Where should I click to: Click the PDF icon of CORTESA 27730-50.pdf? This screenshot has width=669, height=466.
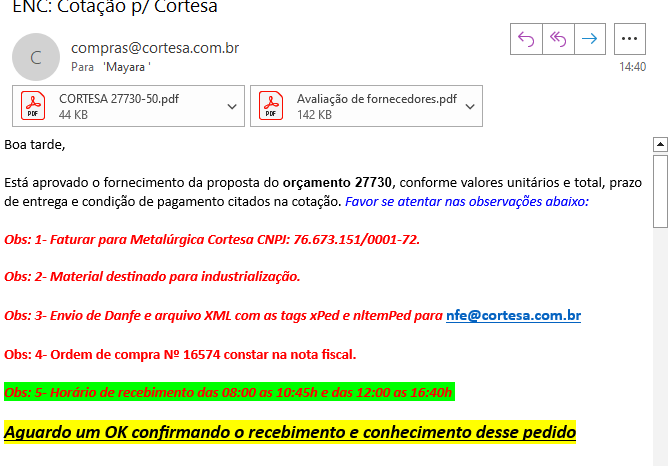35,105
